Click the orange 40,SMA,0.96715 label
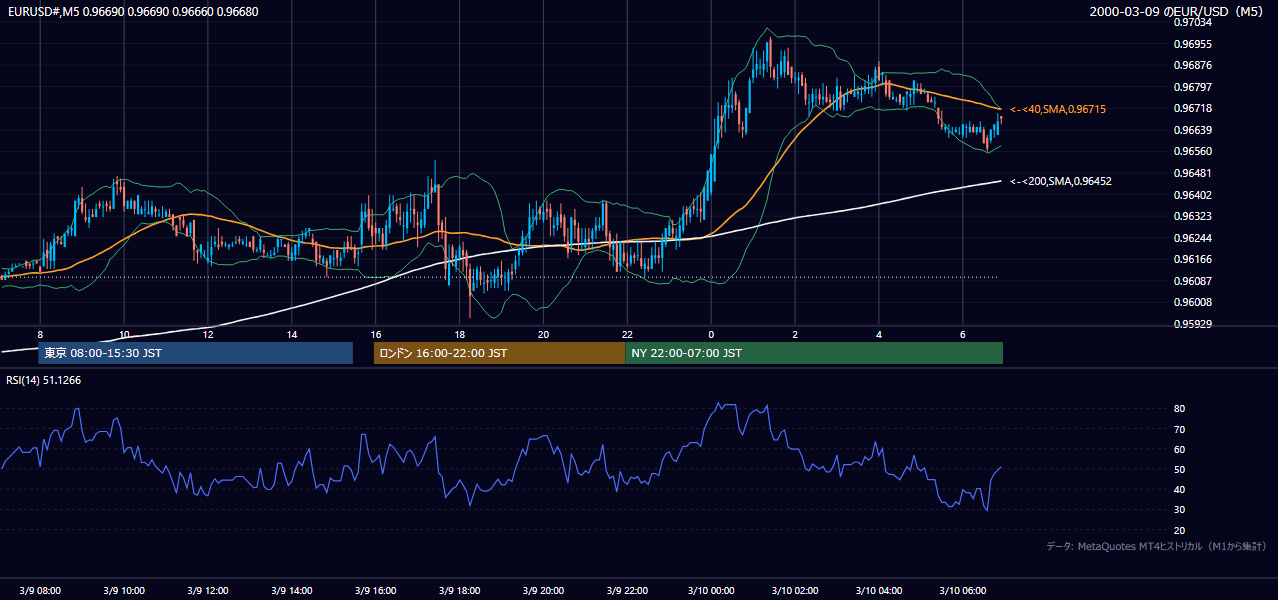 (x=1058, y=109)
